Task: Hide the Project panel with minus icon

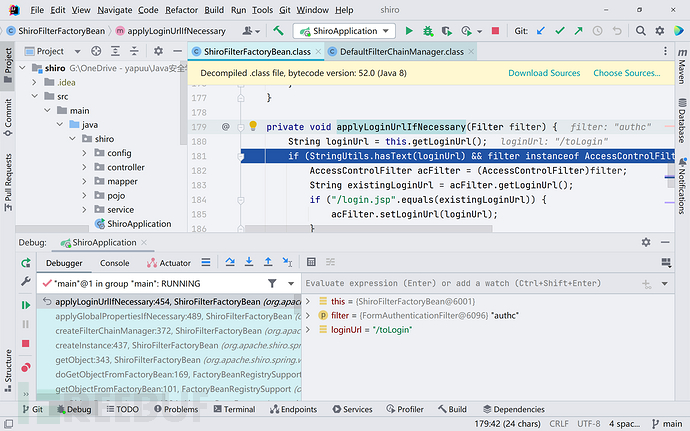Action: 177,52
